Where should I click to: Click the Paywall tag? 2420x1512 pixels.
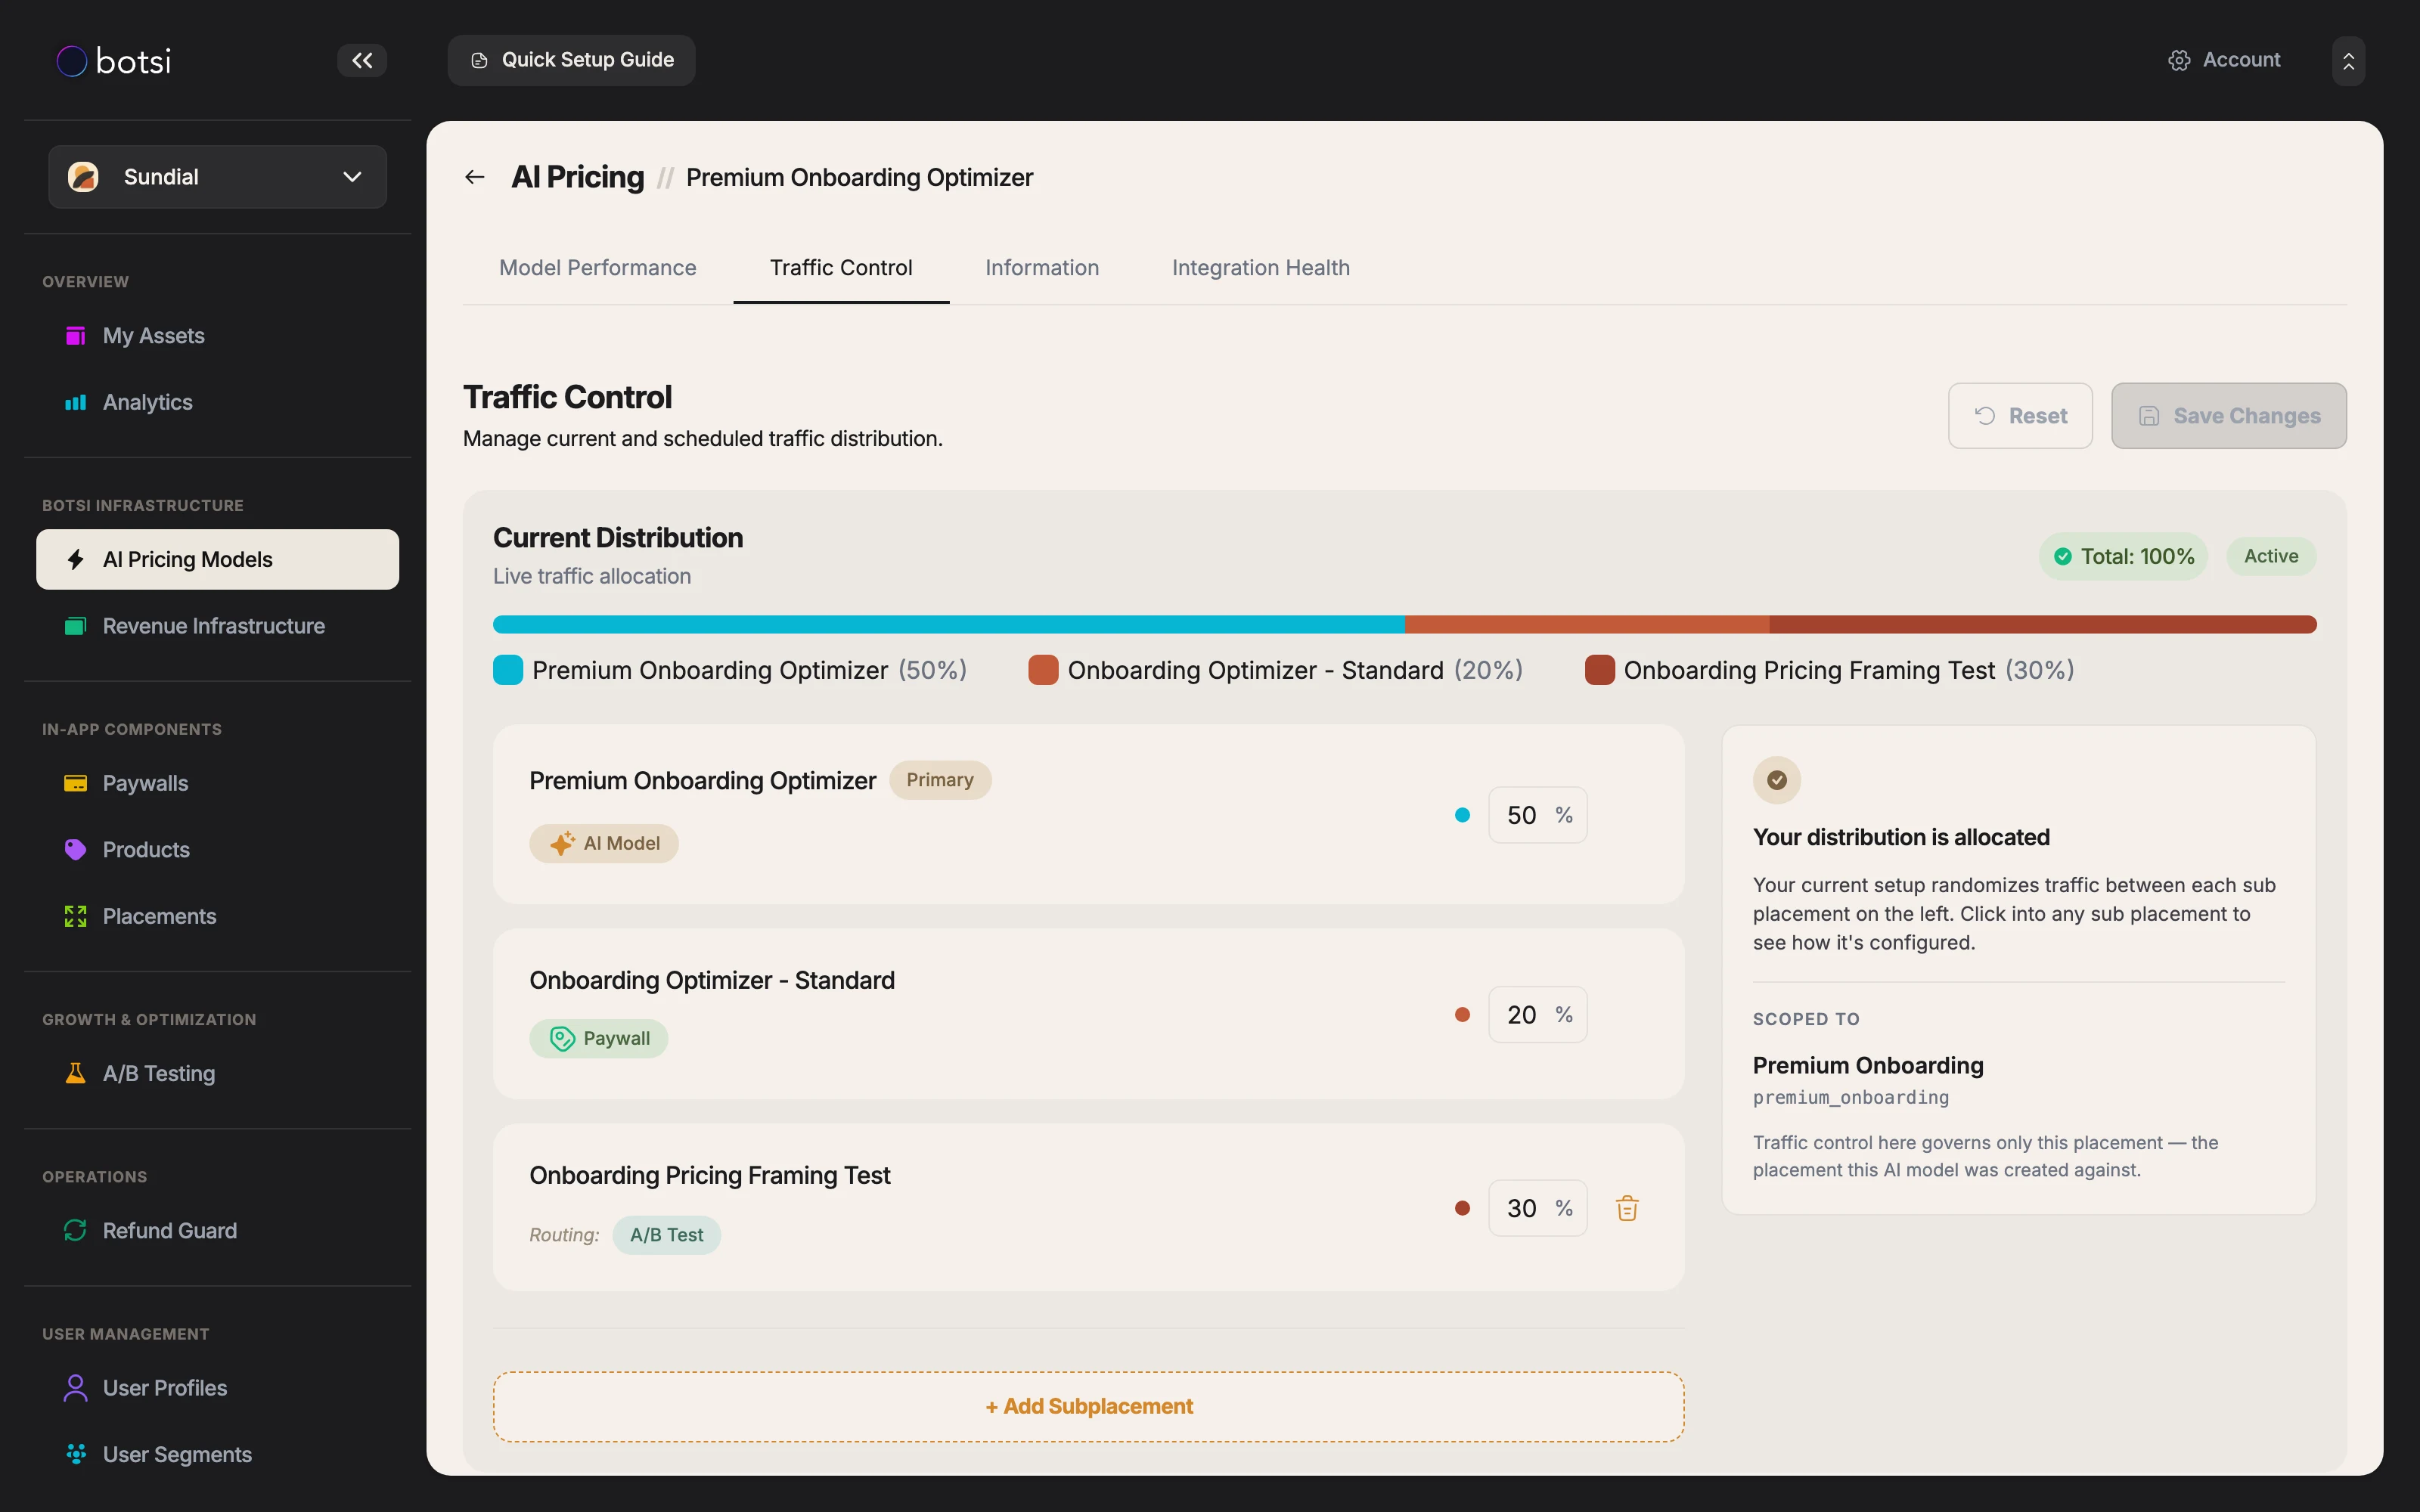pos(599,1038)
